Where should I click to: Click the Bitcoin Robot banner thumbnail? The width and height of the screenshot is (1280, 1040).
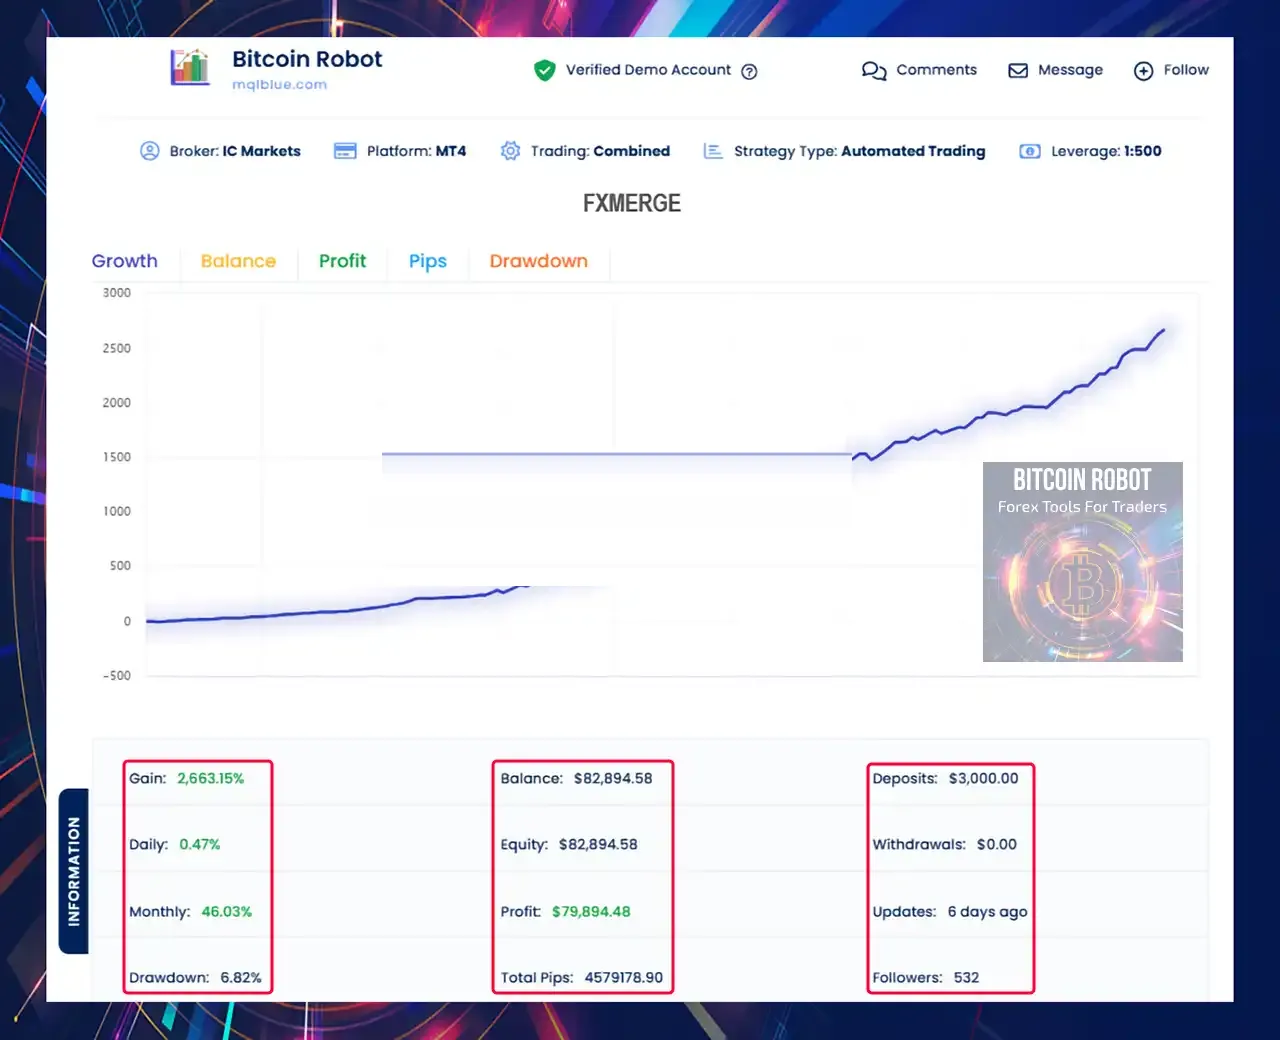click(x=1083, y=562)
